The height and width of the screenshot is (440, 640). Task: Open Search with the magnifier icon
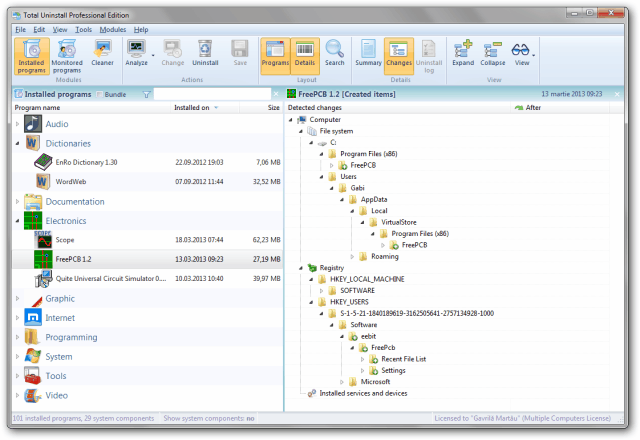point(334,53)
